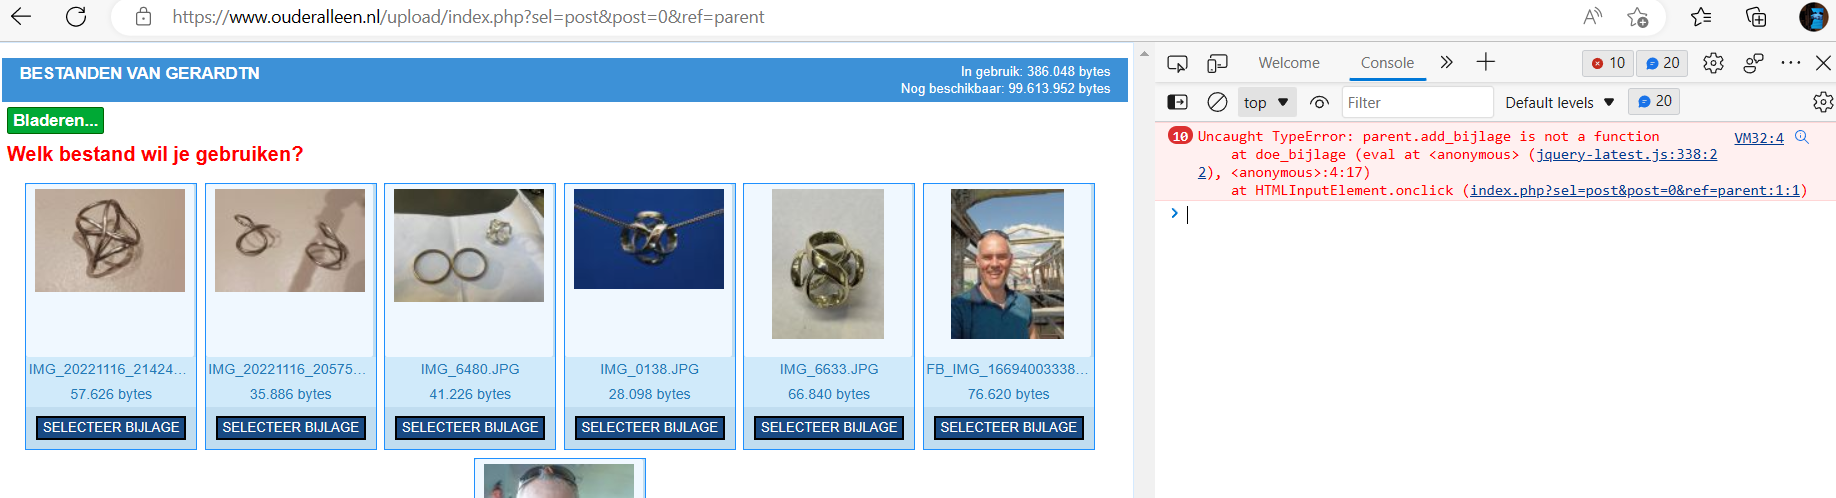The image size is (1836, 498).
Task: Open the VM32:4 source link
Action: [x=1758, y=138]
